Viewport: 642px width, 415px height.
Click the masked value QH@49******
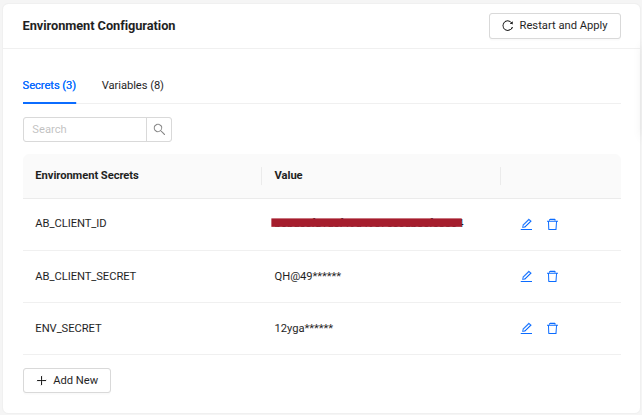(x=308, y=276)
